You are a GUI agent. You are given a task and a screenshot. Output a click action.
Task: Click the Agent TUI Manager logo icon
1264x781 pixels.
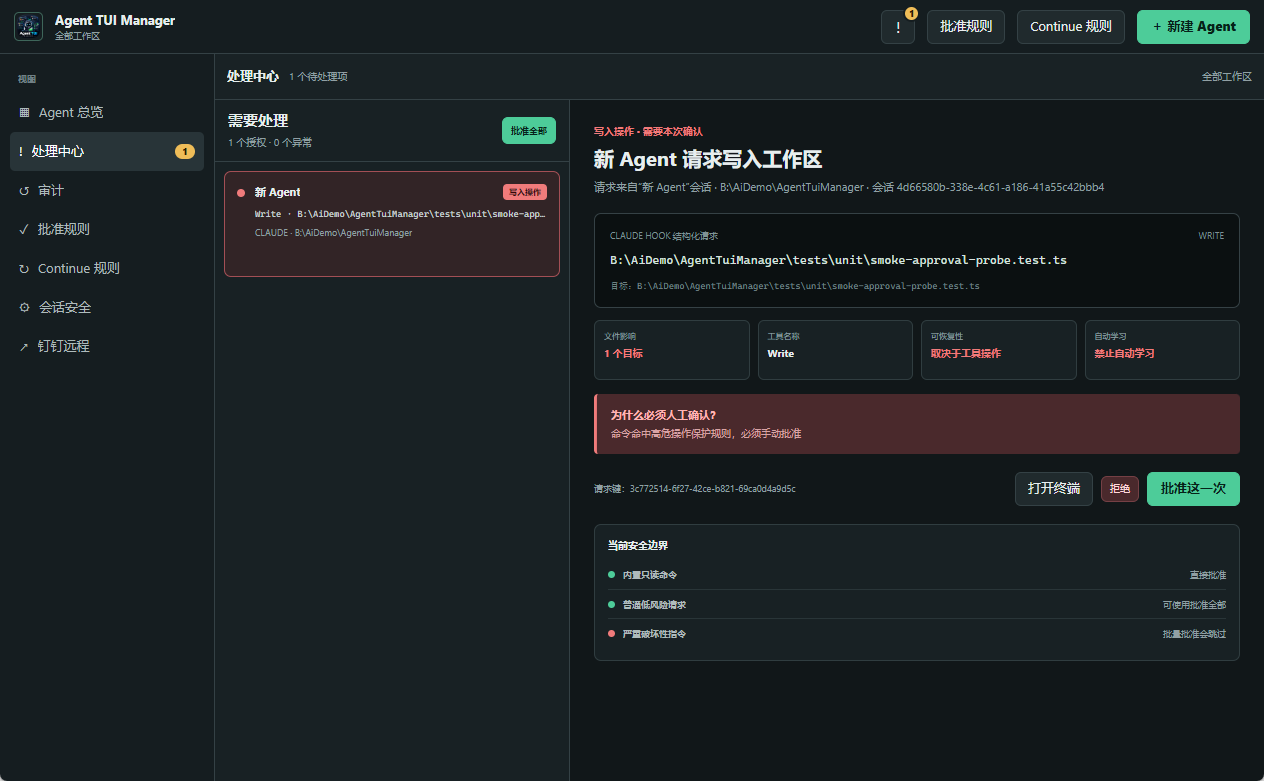tap(28, 26)
